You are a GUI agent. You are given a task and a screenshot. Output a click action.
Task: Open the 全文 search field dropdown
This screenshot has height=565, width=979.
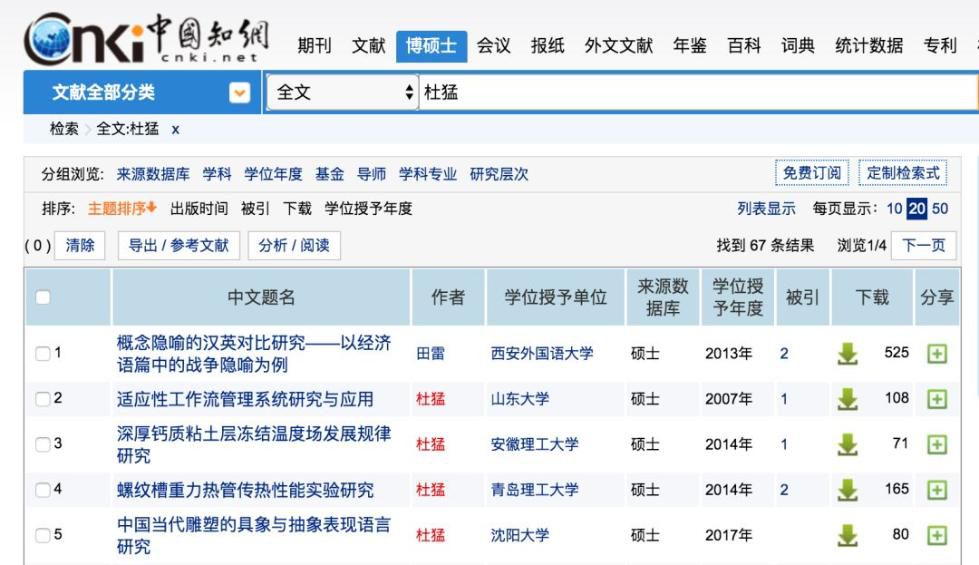[x=340, y=93]
